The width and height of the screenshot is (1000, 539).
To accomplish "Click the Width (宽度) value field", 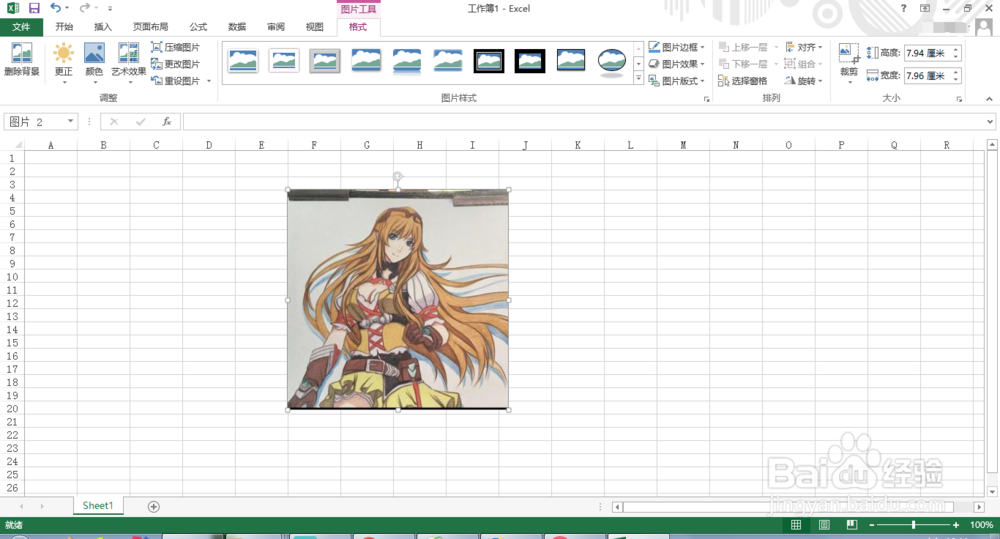I will point(927,76).
